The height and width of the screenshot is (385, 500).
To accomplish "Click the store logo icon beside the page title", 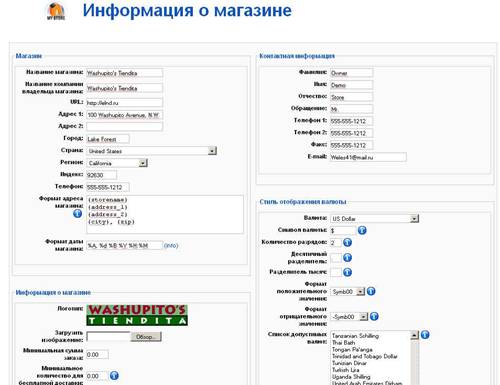I will 56,12.
